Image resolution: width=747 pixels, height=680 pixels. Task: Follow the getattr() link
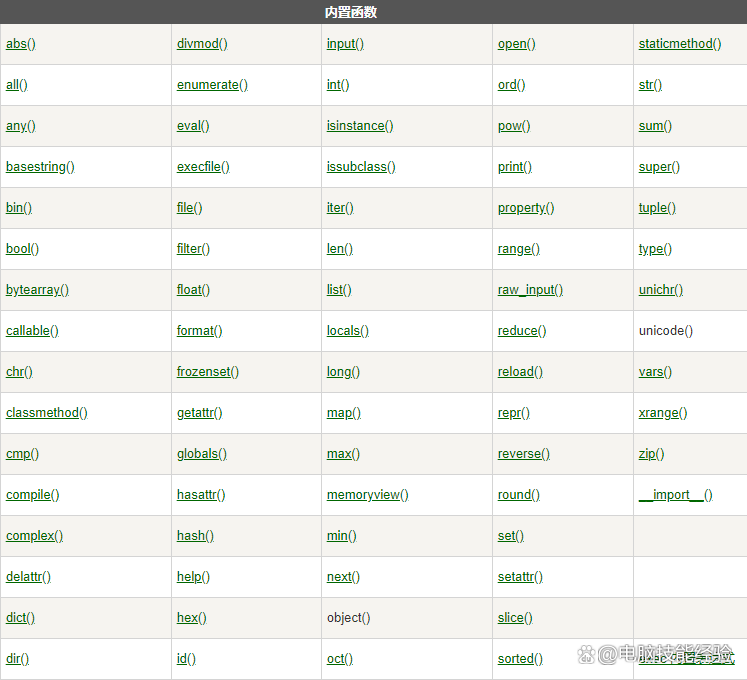click(x=199, y=413)
